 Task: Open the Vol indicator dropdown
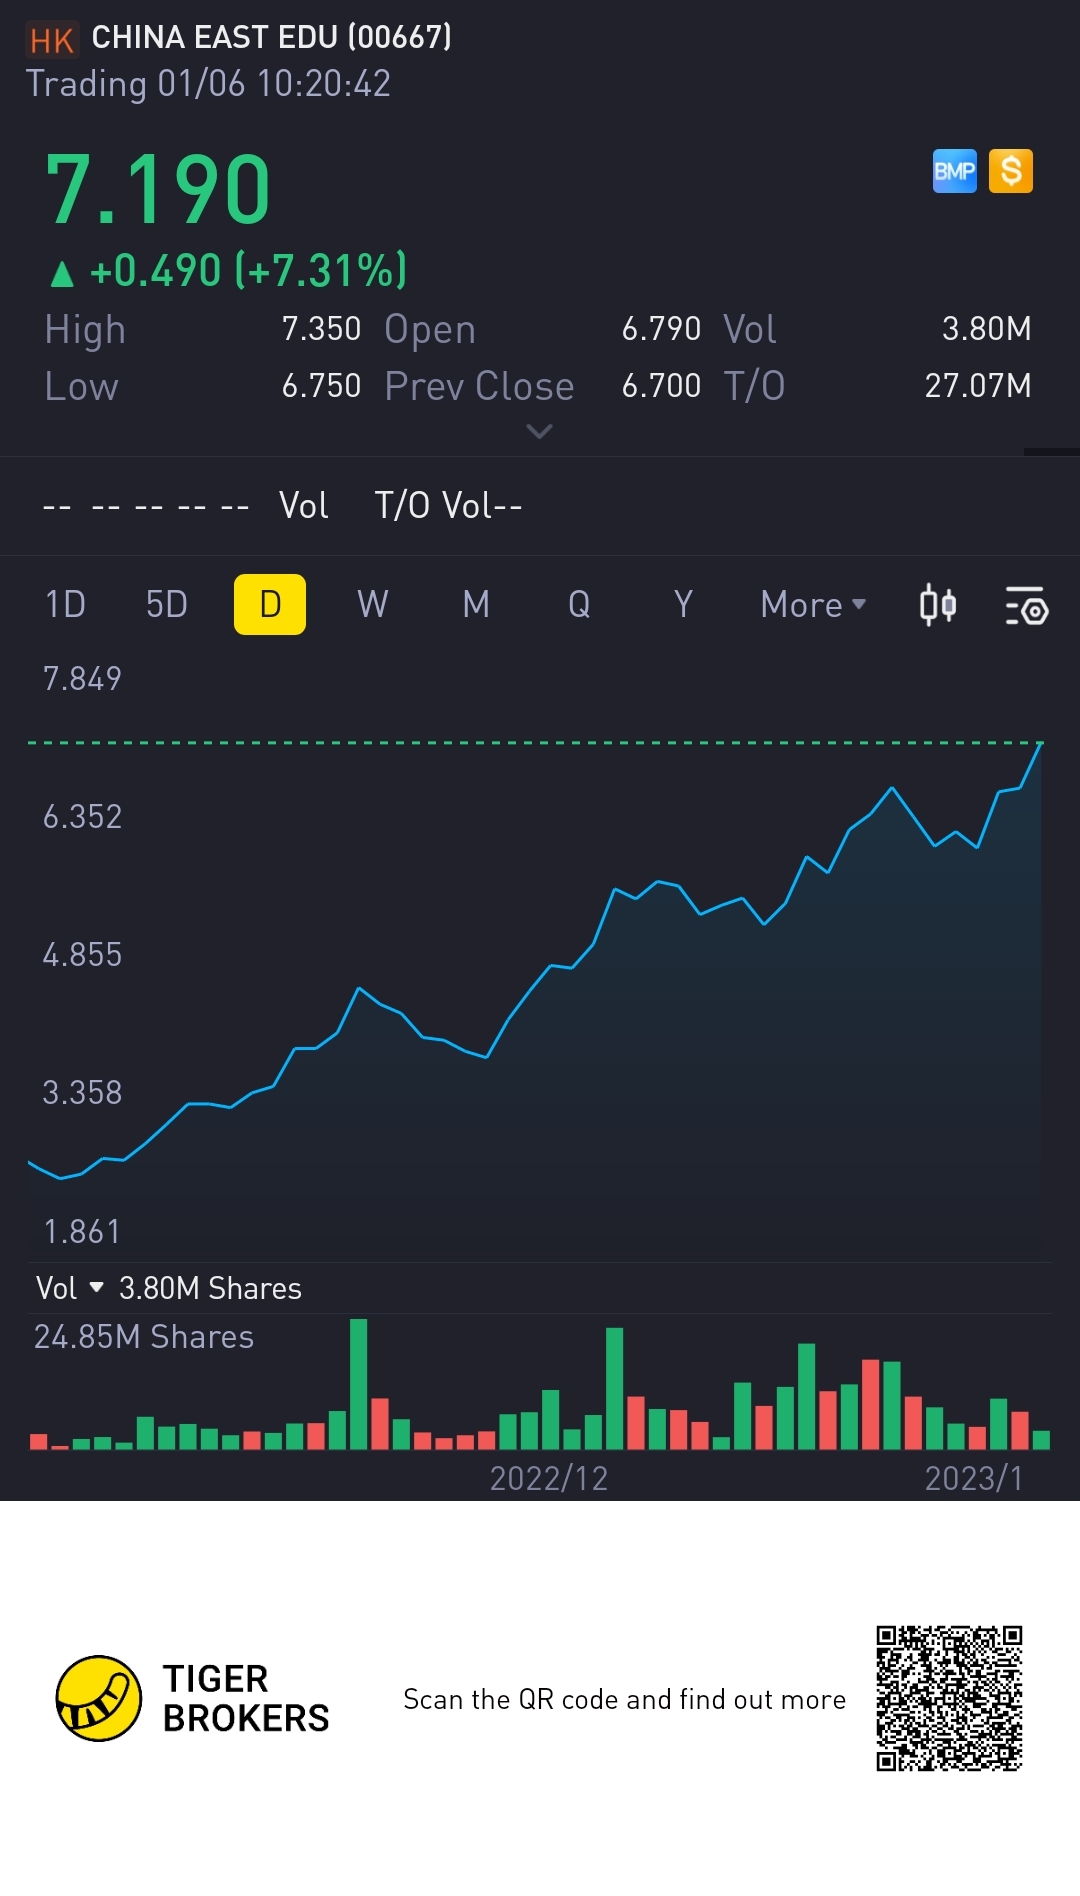click(x=70, y=1288)
